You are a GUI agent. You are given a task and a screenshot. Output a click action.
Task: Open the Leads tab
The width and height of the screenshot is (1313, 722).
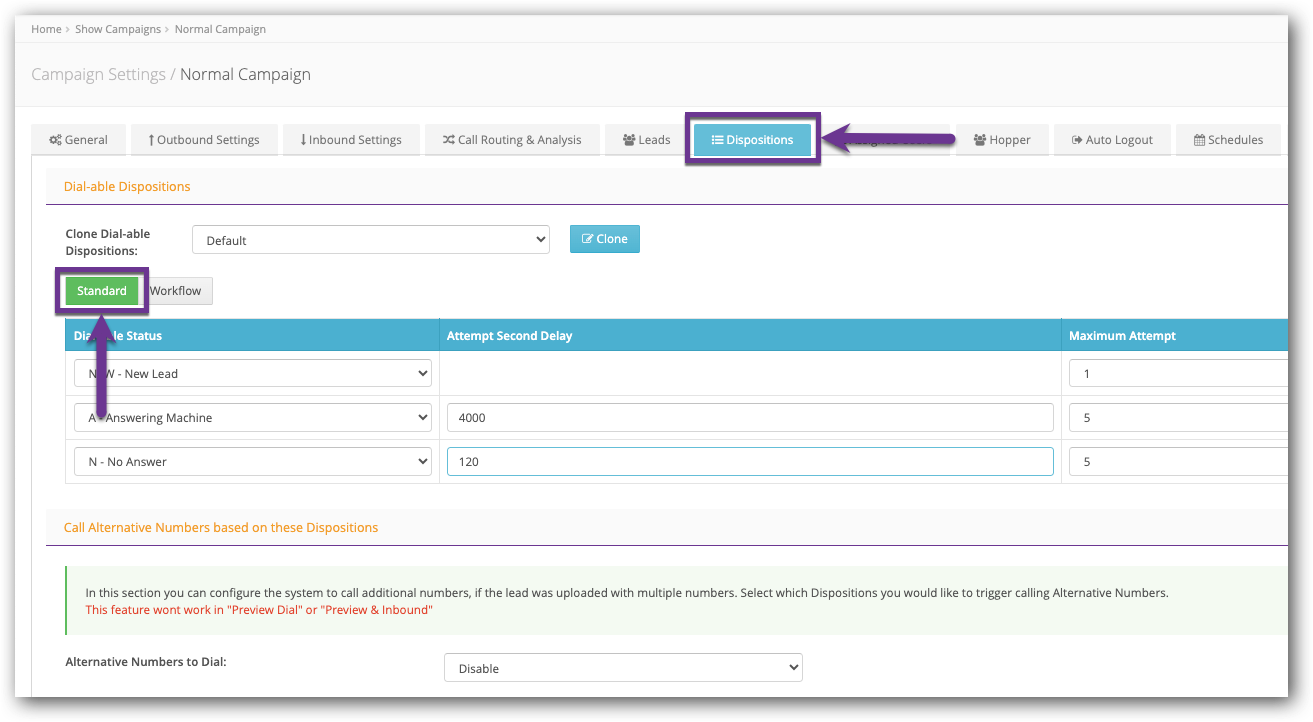tap(646, 140)
